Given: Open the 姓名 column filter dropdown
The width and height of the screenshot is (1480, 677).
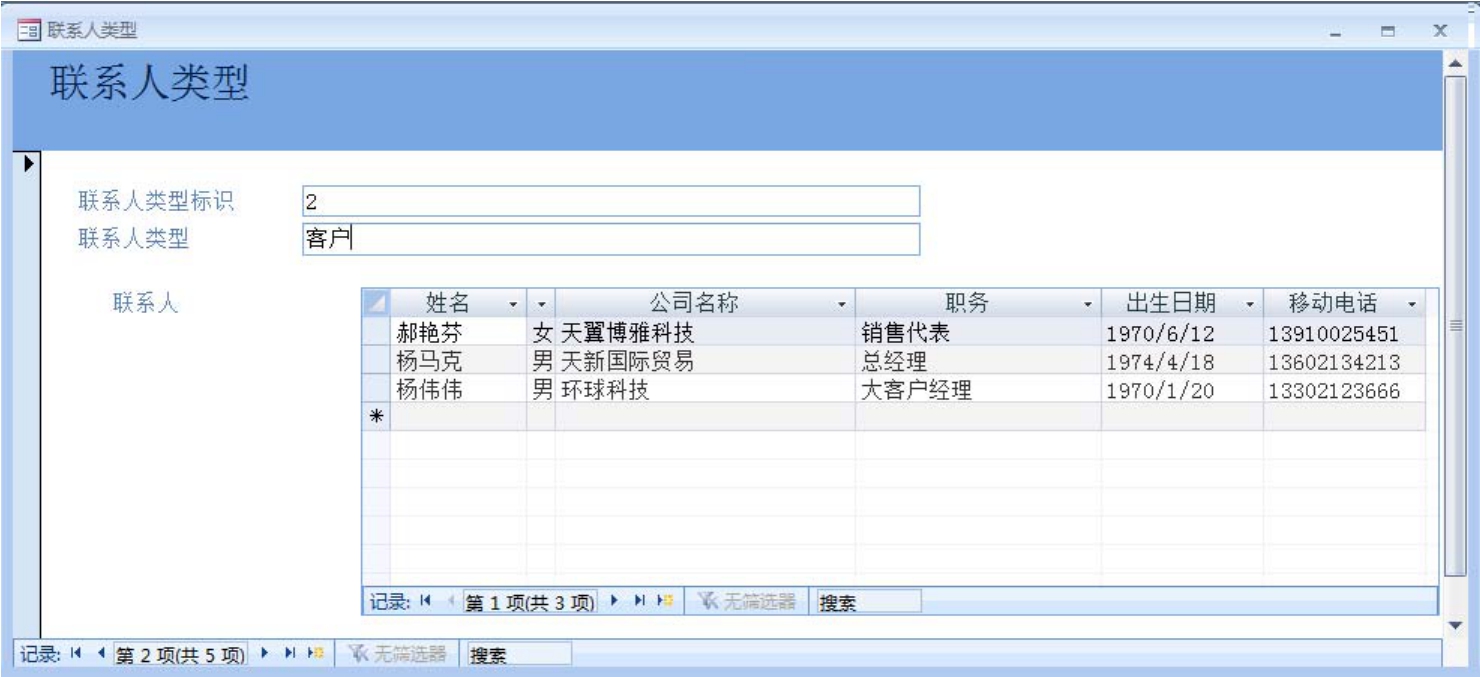Looking at the screenshot, I should (513, 302).
